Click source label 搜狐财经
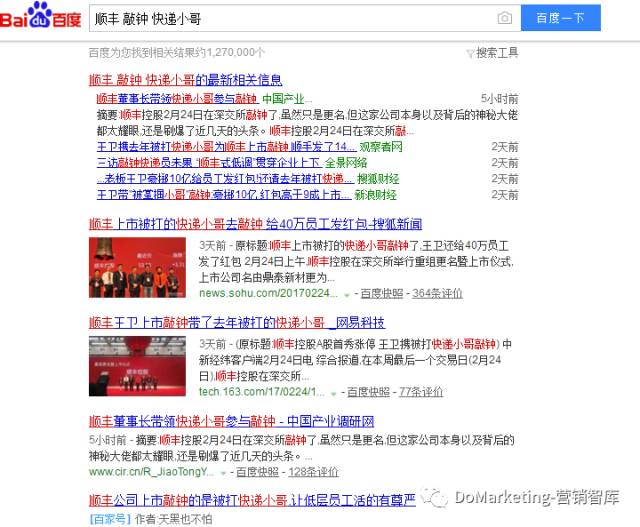This screenshot has width=640, height=527. [x=378, y=178]
